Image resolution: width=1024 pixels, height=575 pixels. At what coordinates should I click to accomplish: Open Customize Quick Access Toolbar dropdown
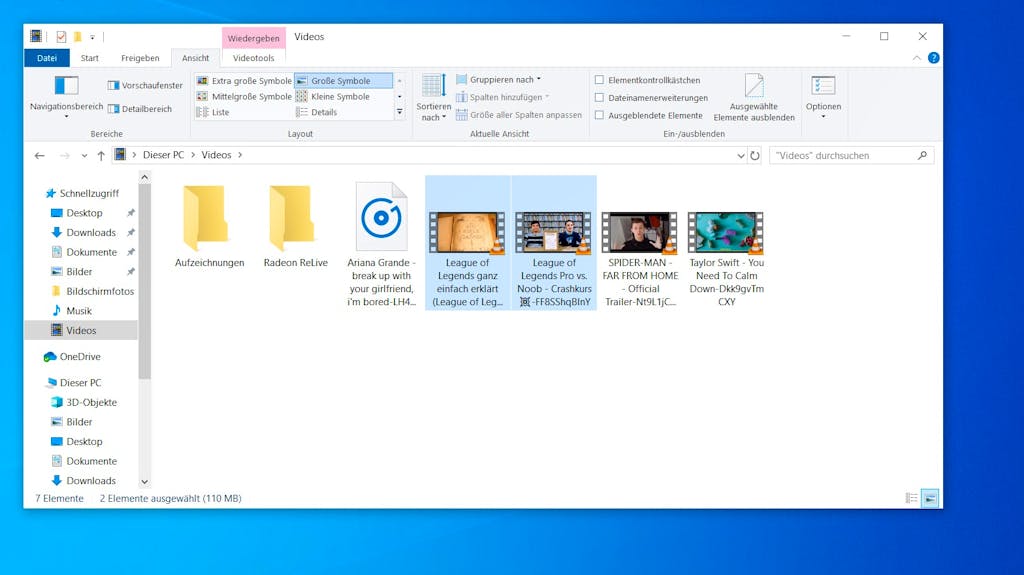[x=93, y=37]
